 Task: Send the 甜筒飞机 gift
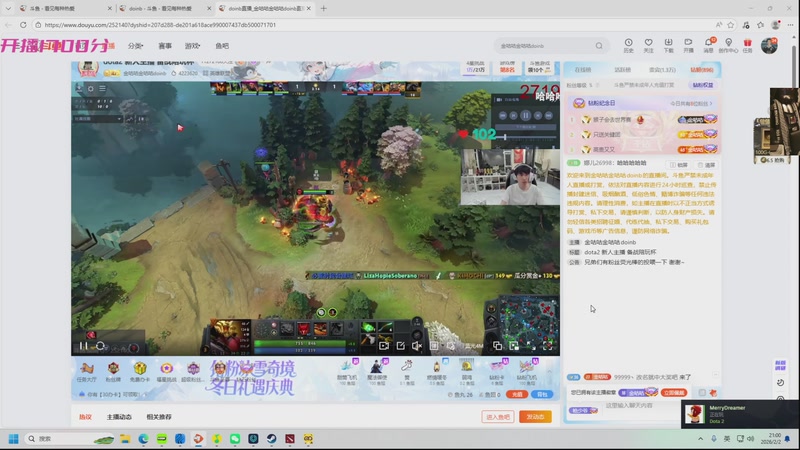347,371
